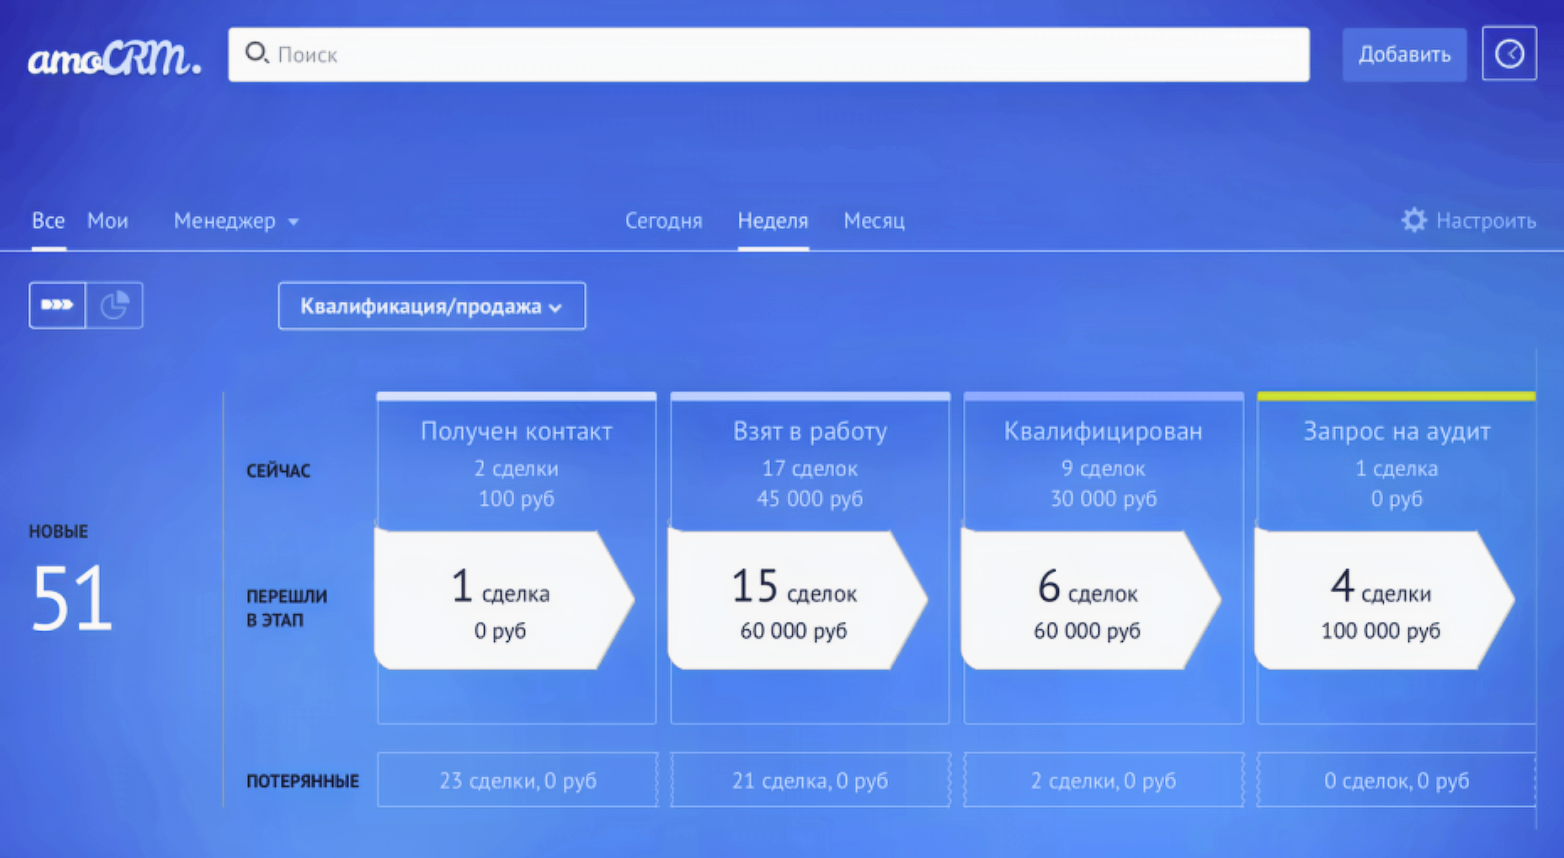Click the amoCRM logo
Image resolution: width=1564 pixels, height=858 pixels.
click(x=113, y=58)
